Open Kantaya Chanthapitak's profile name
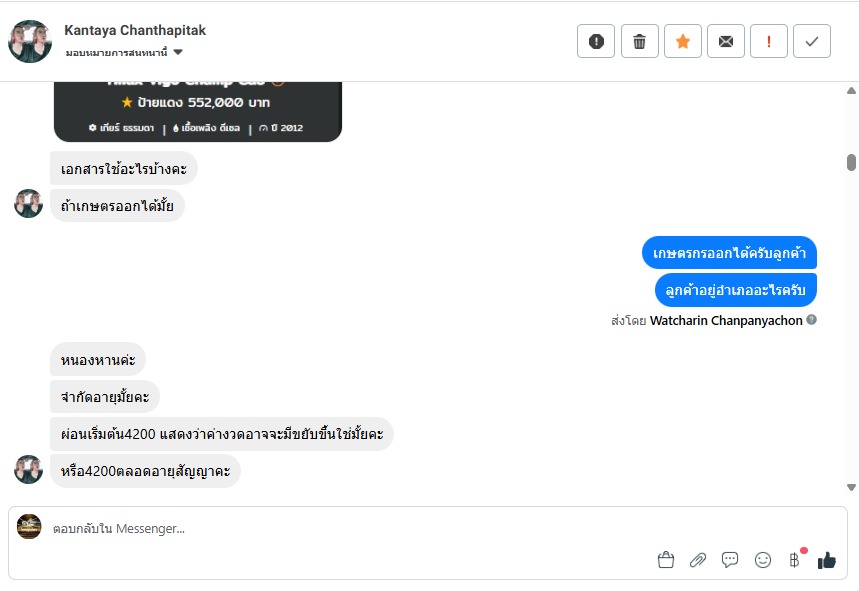 (135, 30)
